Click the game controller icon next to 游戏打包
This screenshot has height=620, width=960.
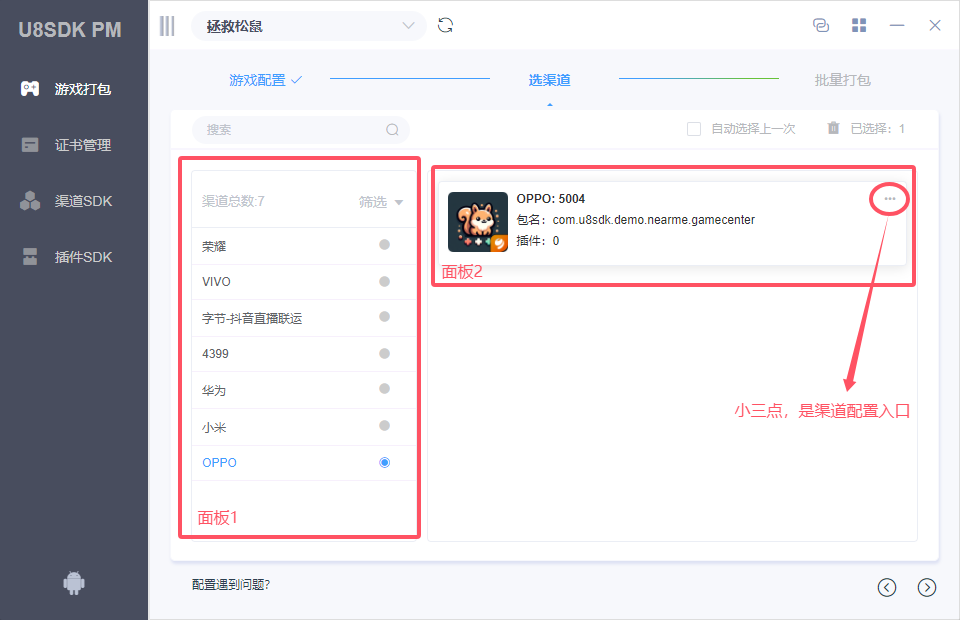30,89
